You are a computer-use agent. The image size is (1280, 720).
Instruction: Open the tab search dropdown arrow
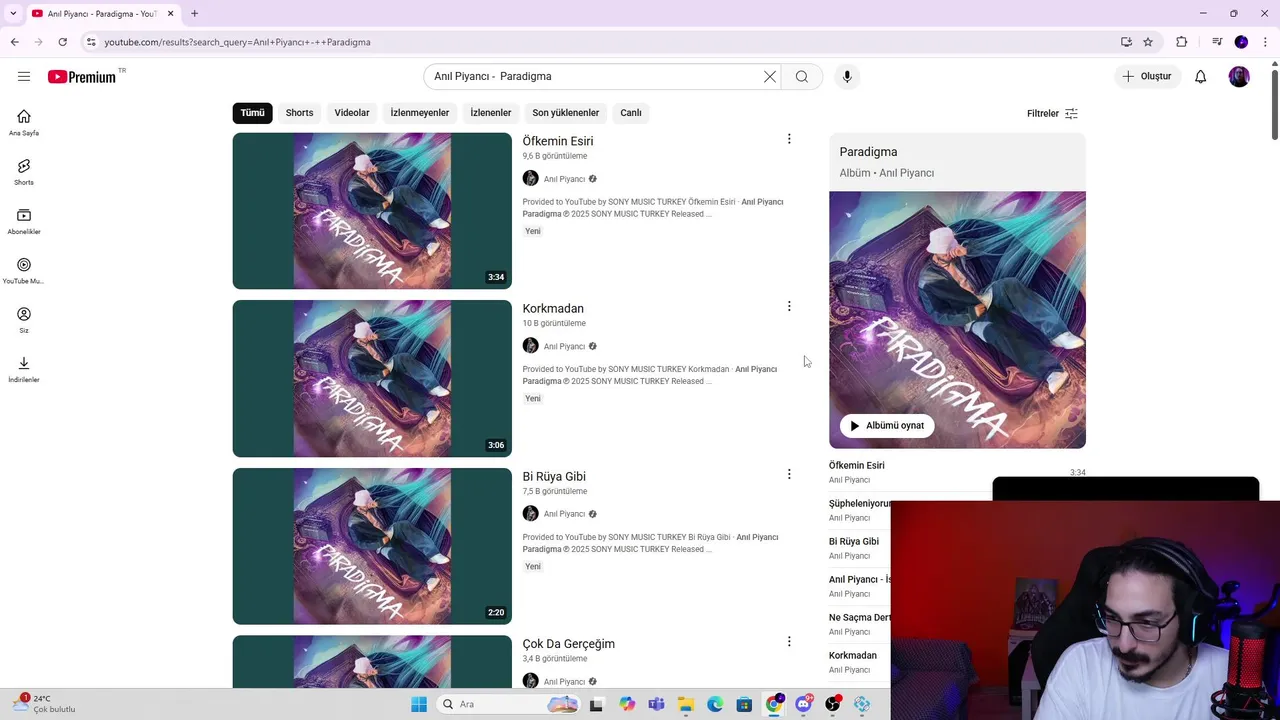(x=13, y=13)
